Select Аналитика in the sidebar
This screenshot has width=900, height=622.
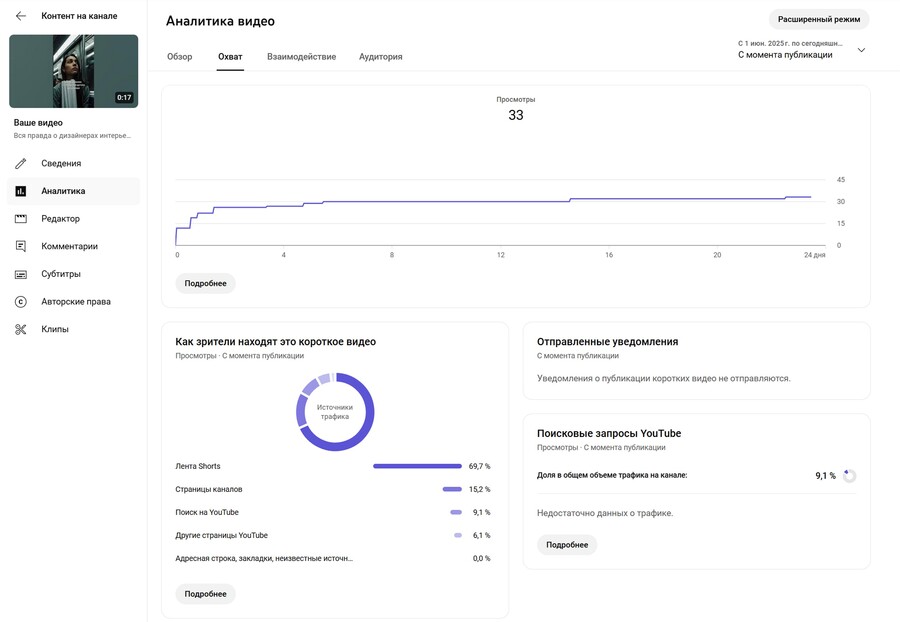coord(73,191)
